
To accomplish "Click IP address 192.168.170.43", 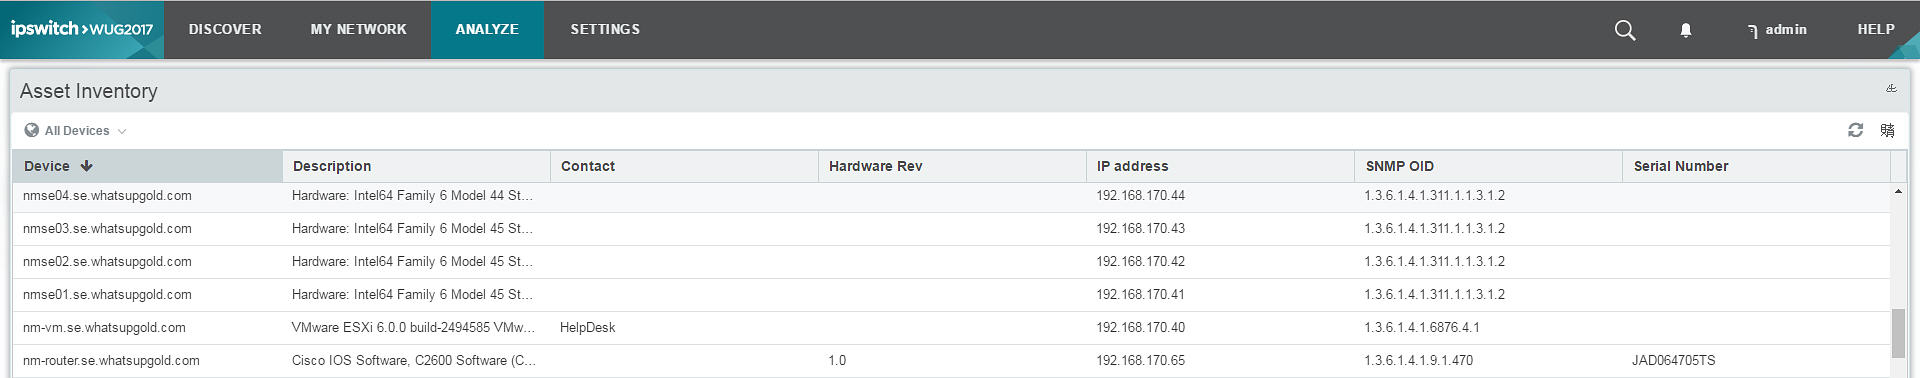I will [x=1140, y=229].
